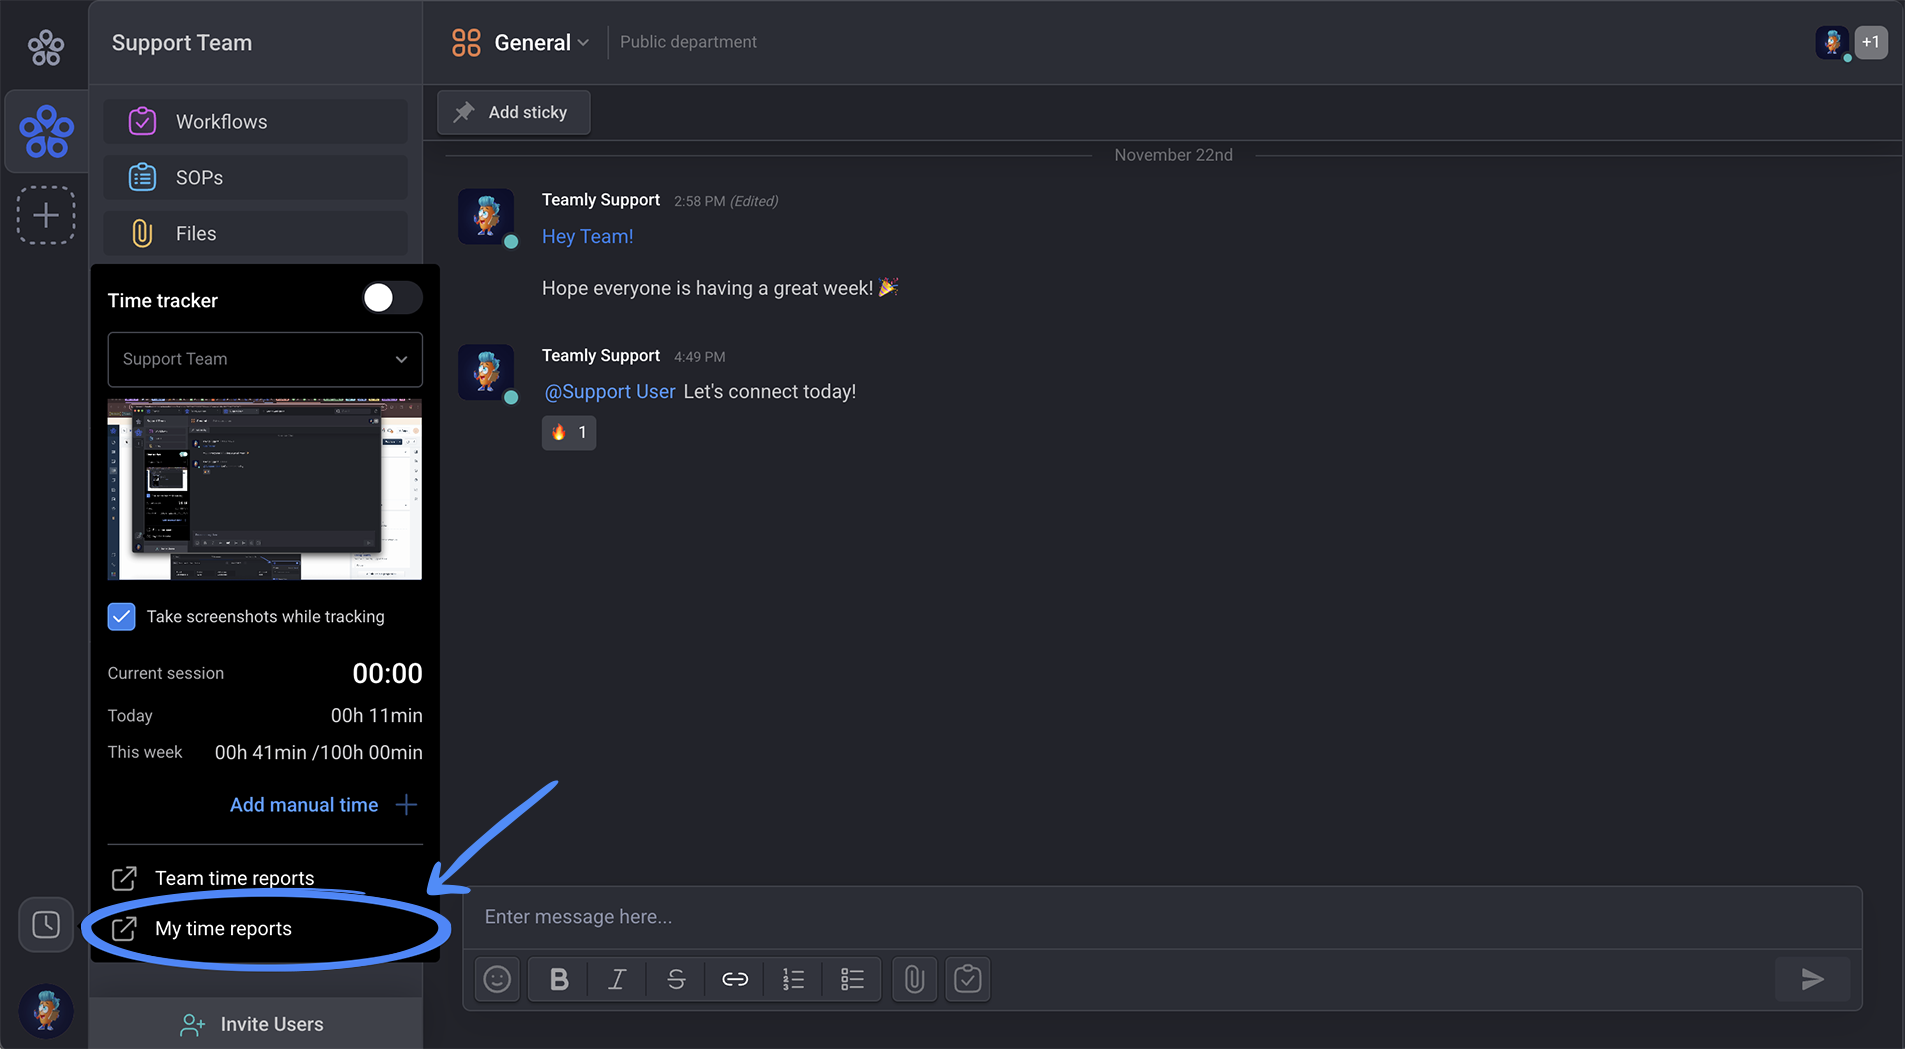The image size is (1905, 1049).
Task: Toggle bold formatting
Action: point(559,979)
